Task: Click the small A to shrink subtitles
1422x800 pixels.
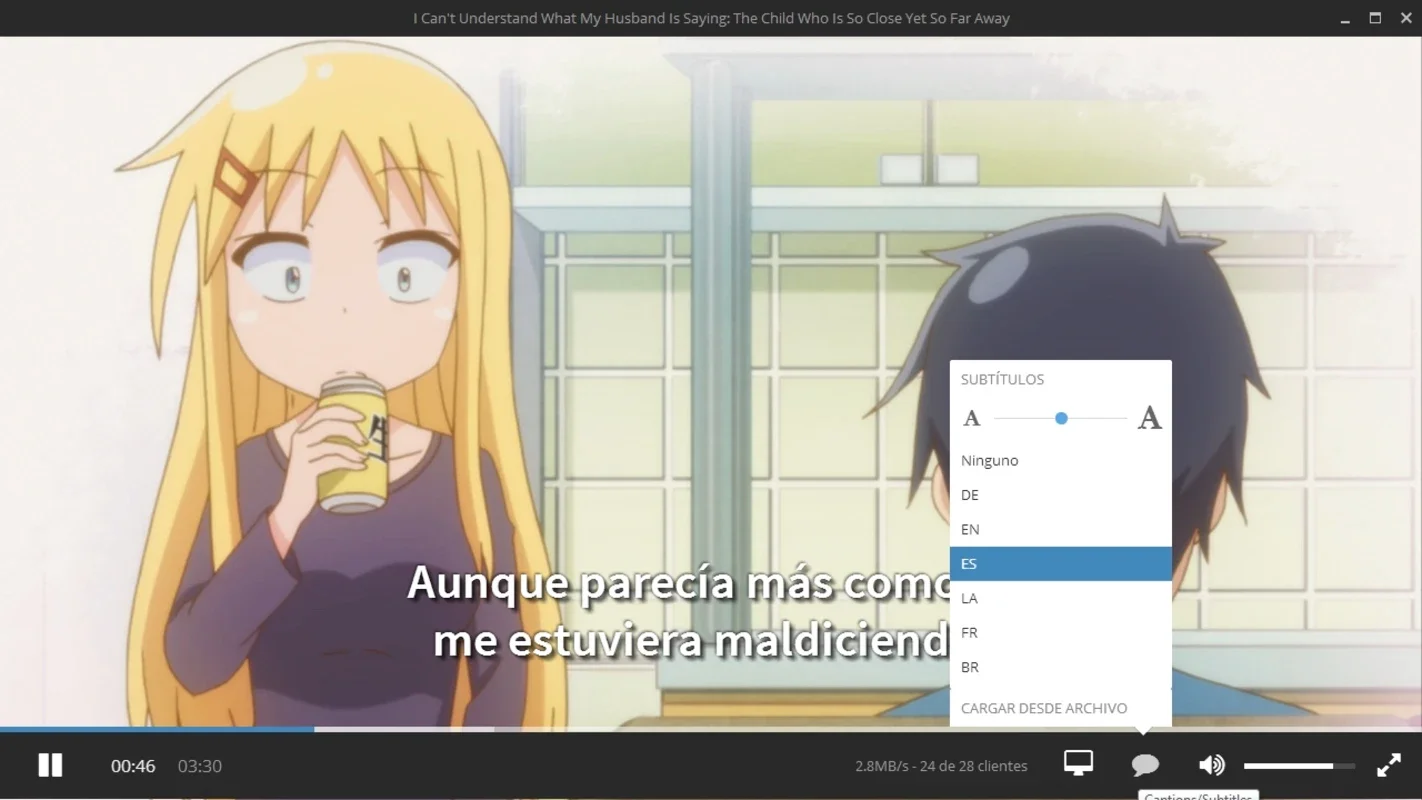Action: tap(971, 418)
